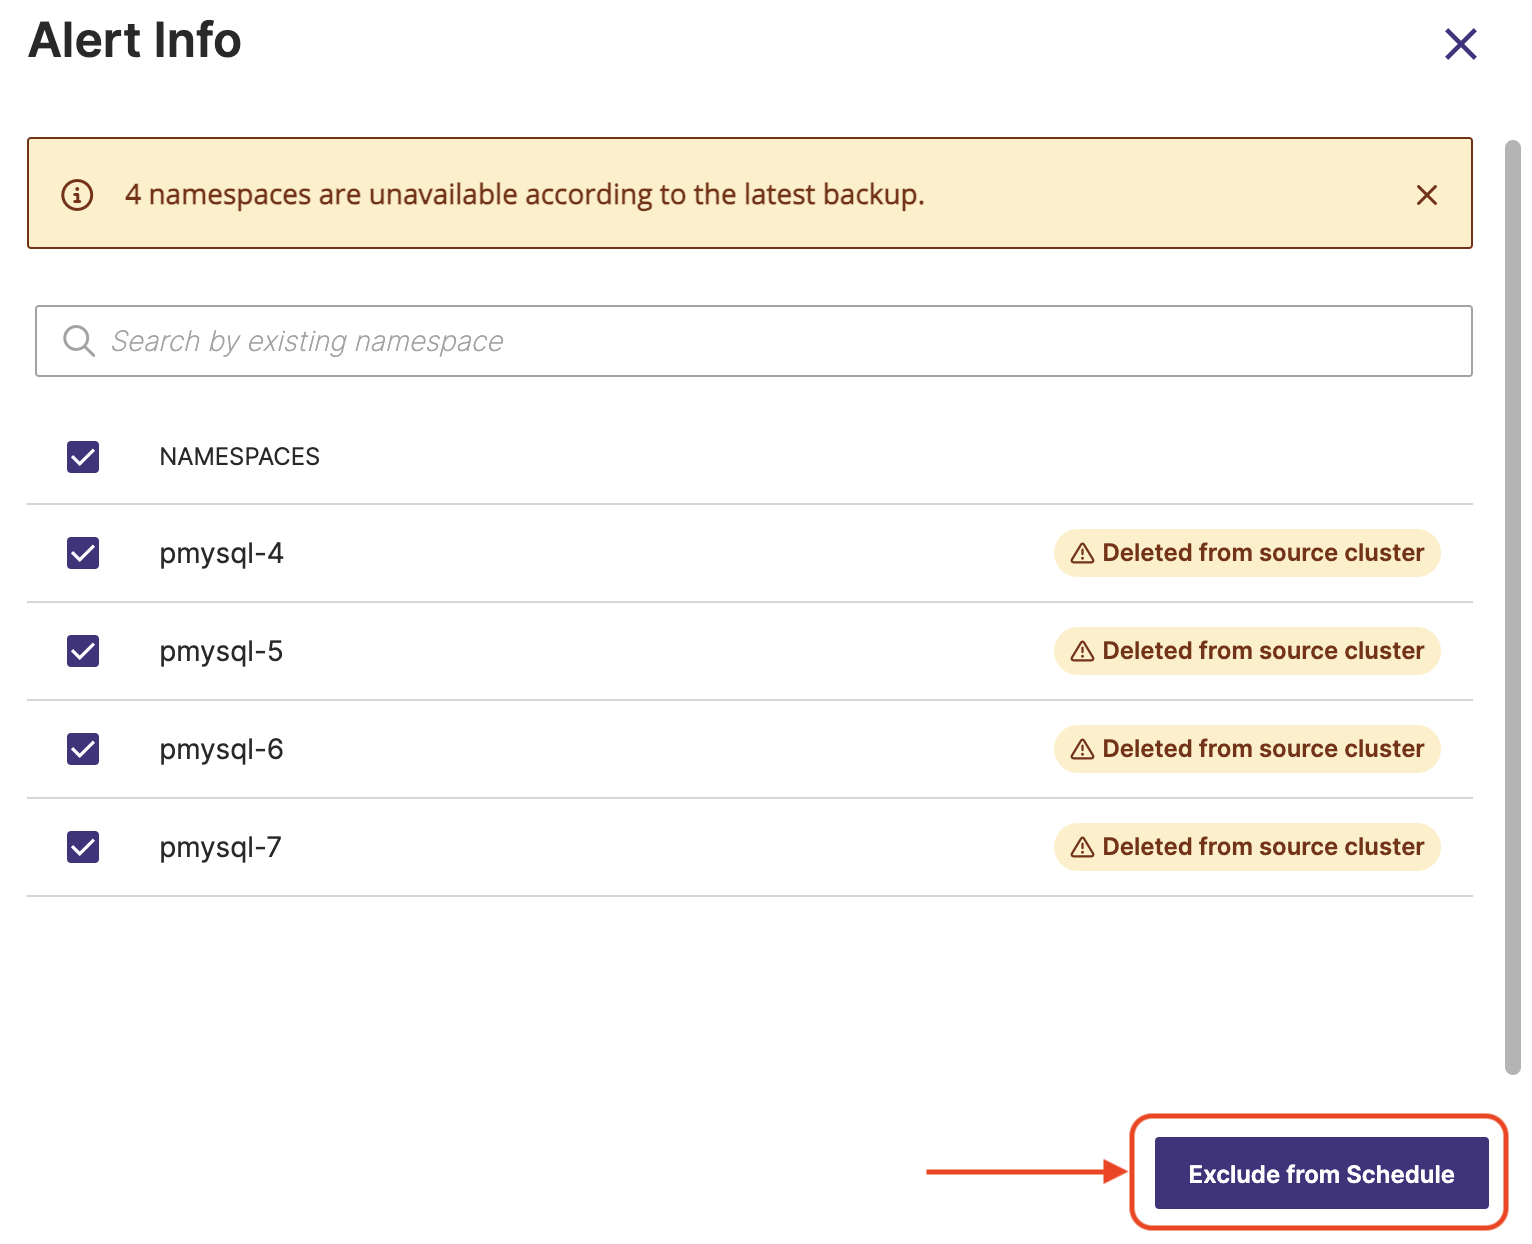
Task: Click warning triangle icon for pmysql-5
Action: (x=1082, y=652)
